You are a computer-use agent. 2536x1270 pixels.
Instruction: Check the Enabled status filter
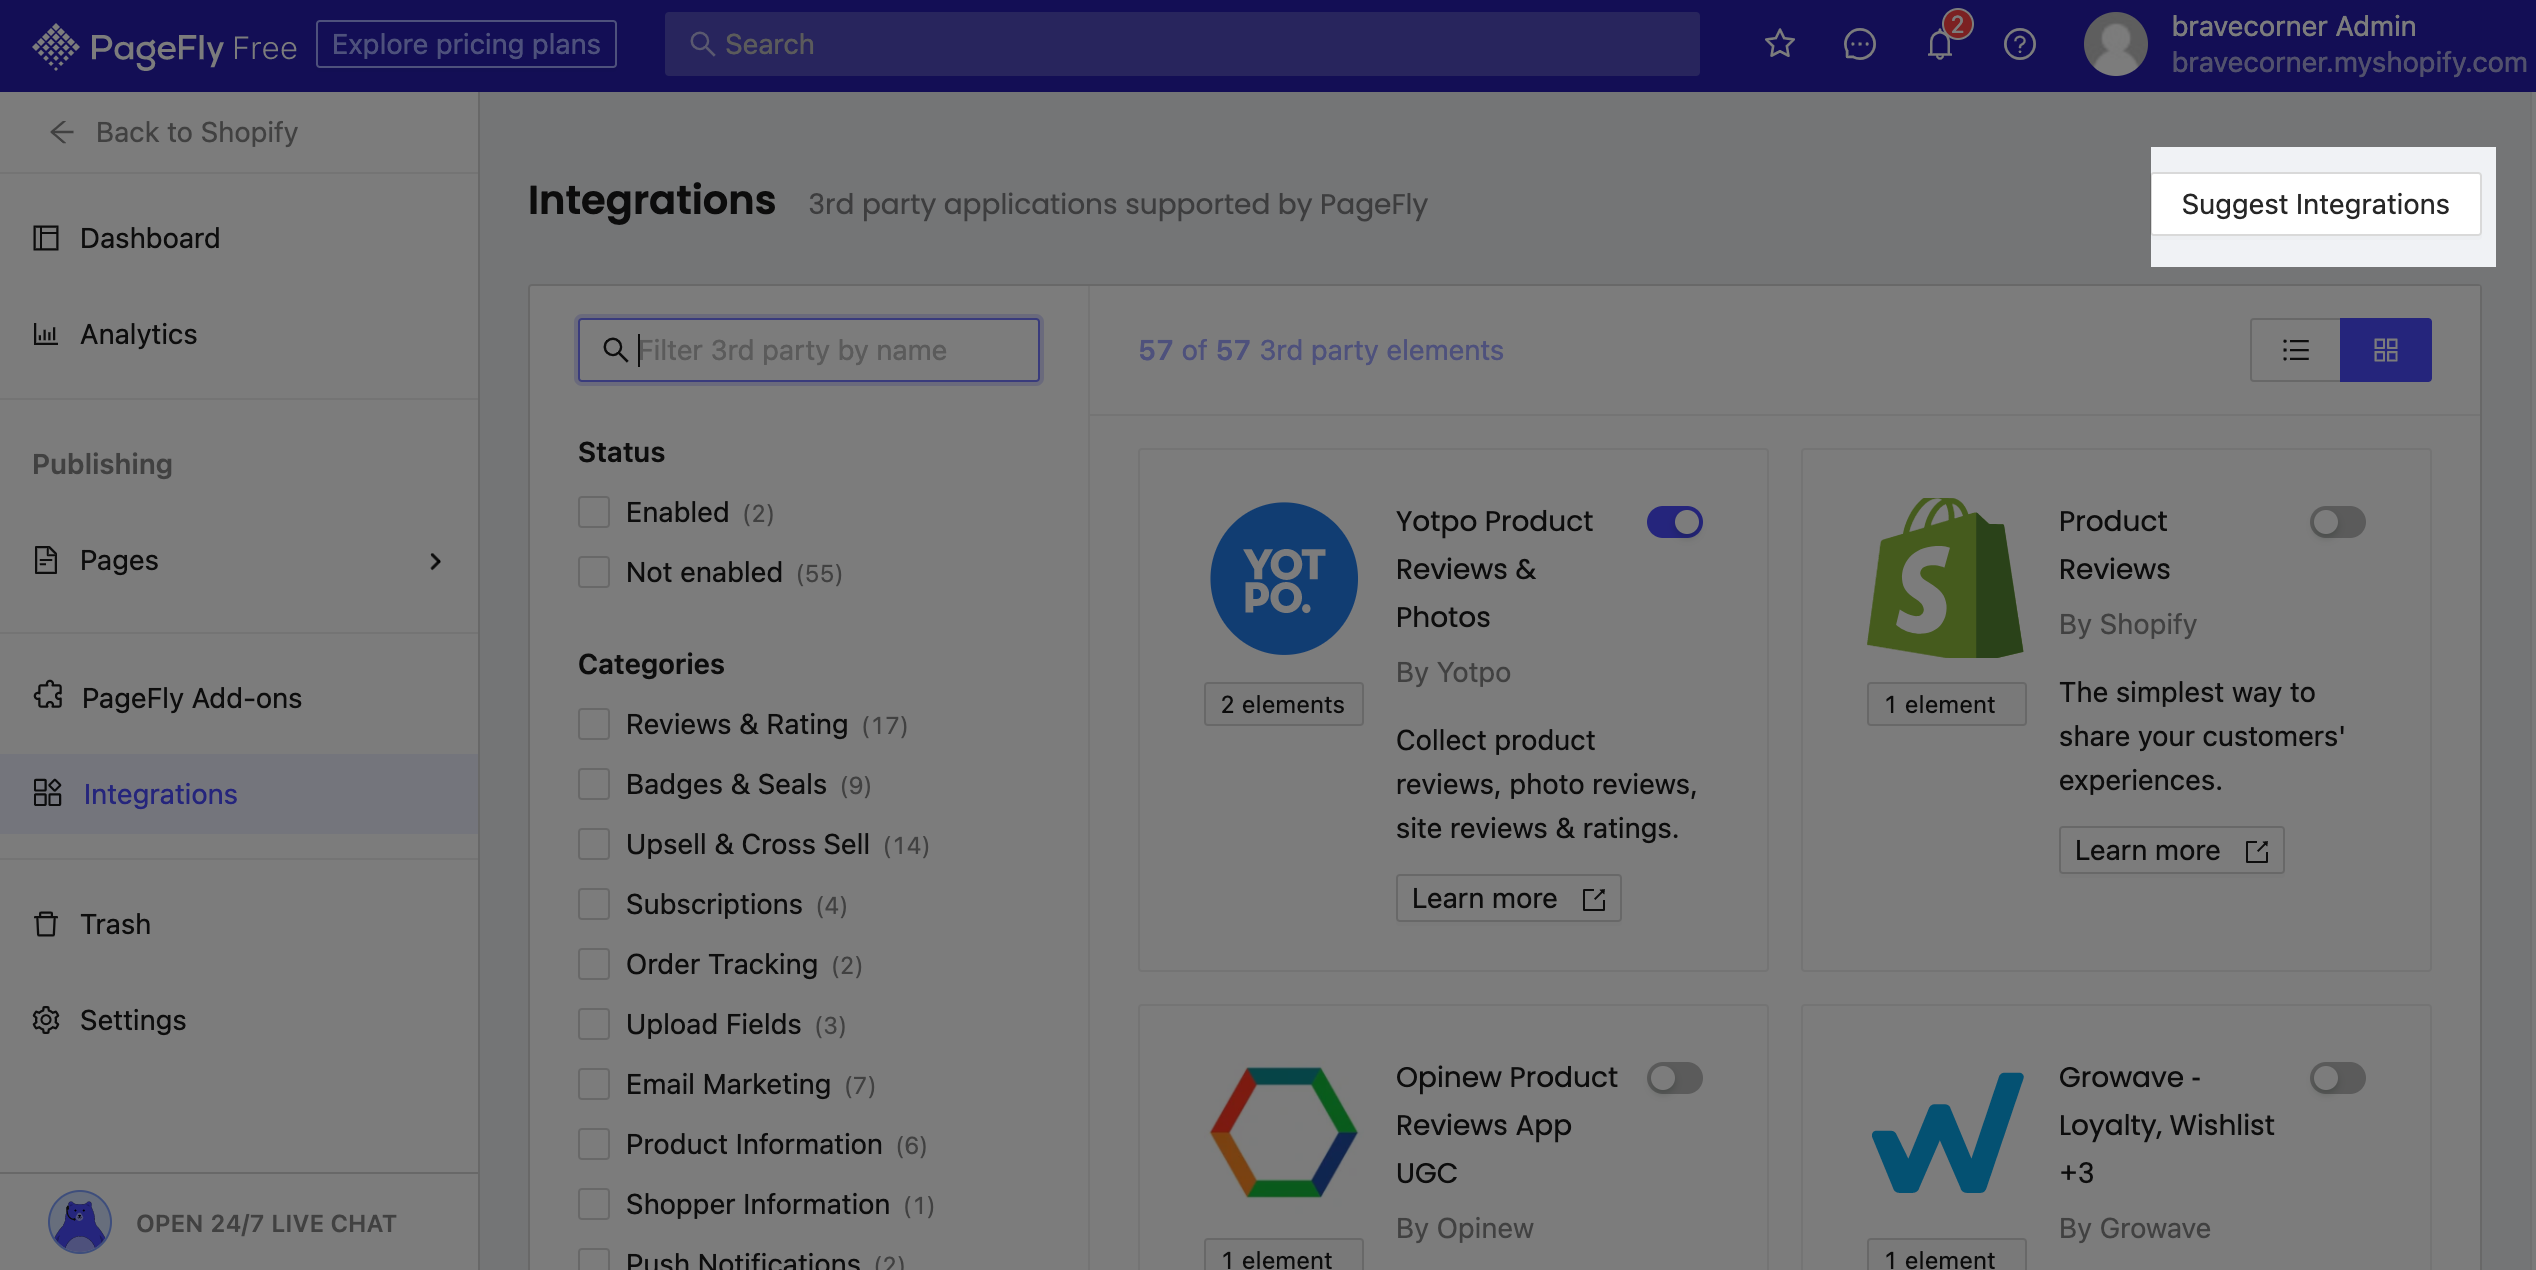point(594,512)
